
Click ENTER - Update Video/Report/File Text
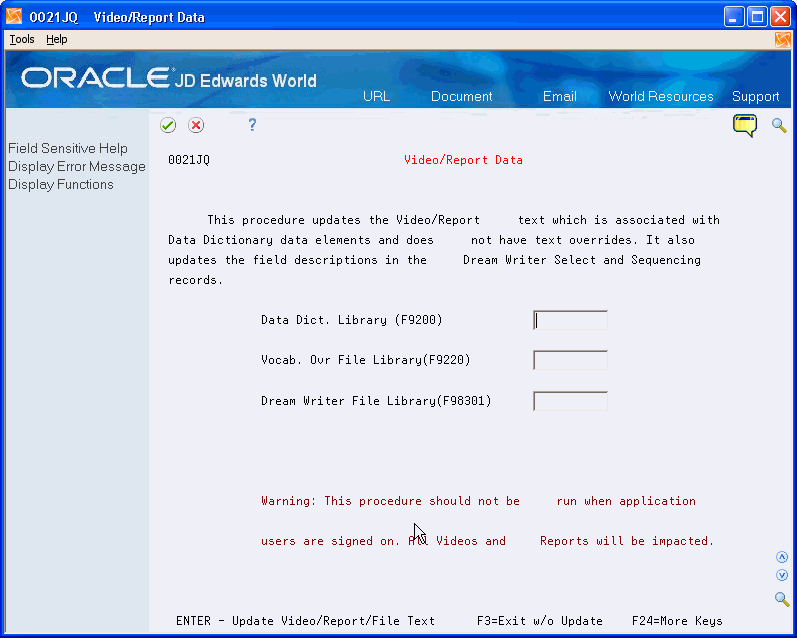pos(305,621)
